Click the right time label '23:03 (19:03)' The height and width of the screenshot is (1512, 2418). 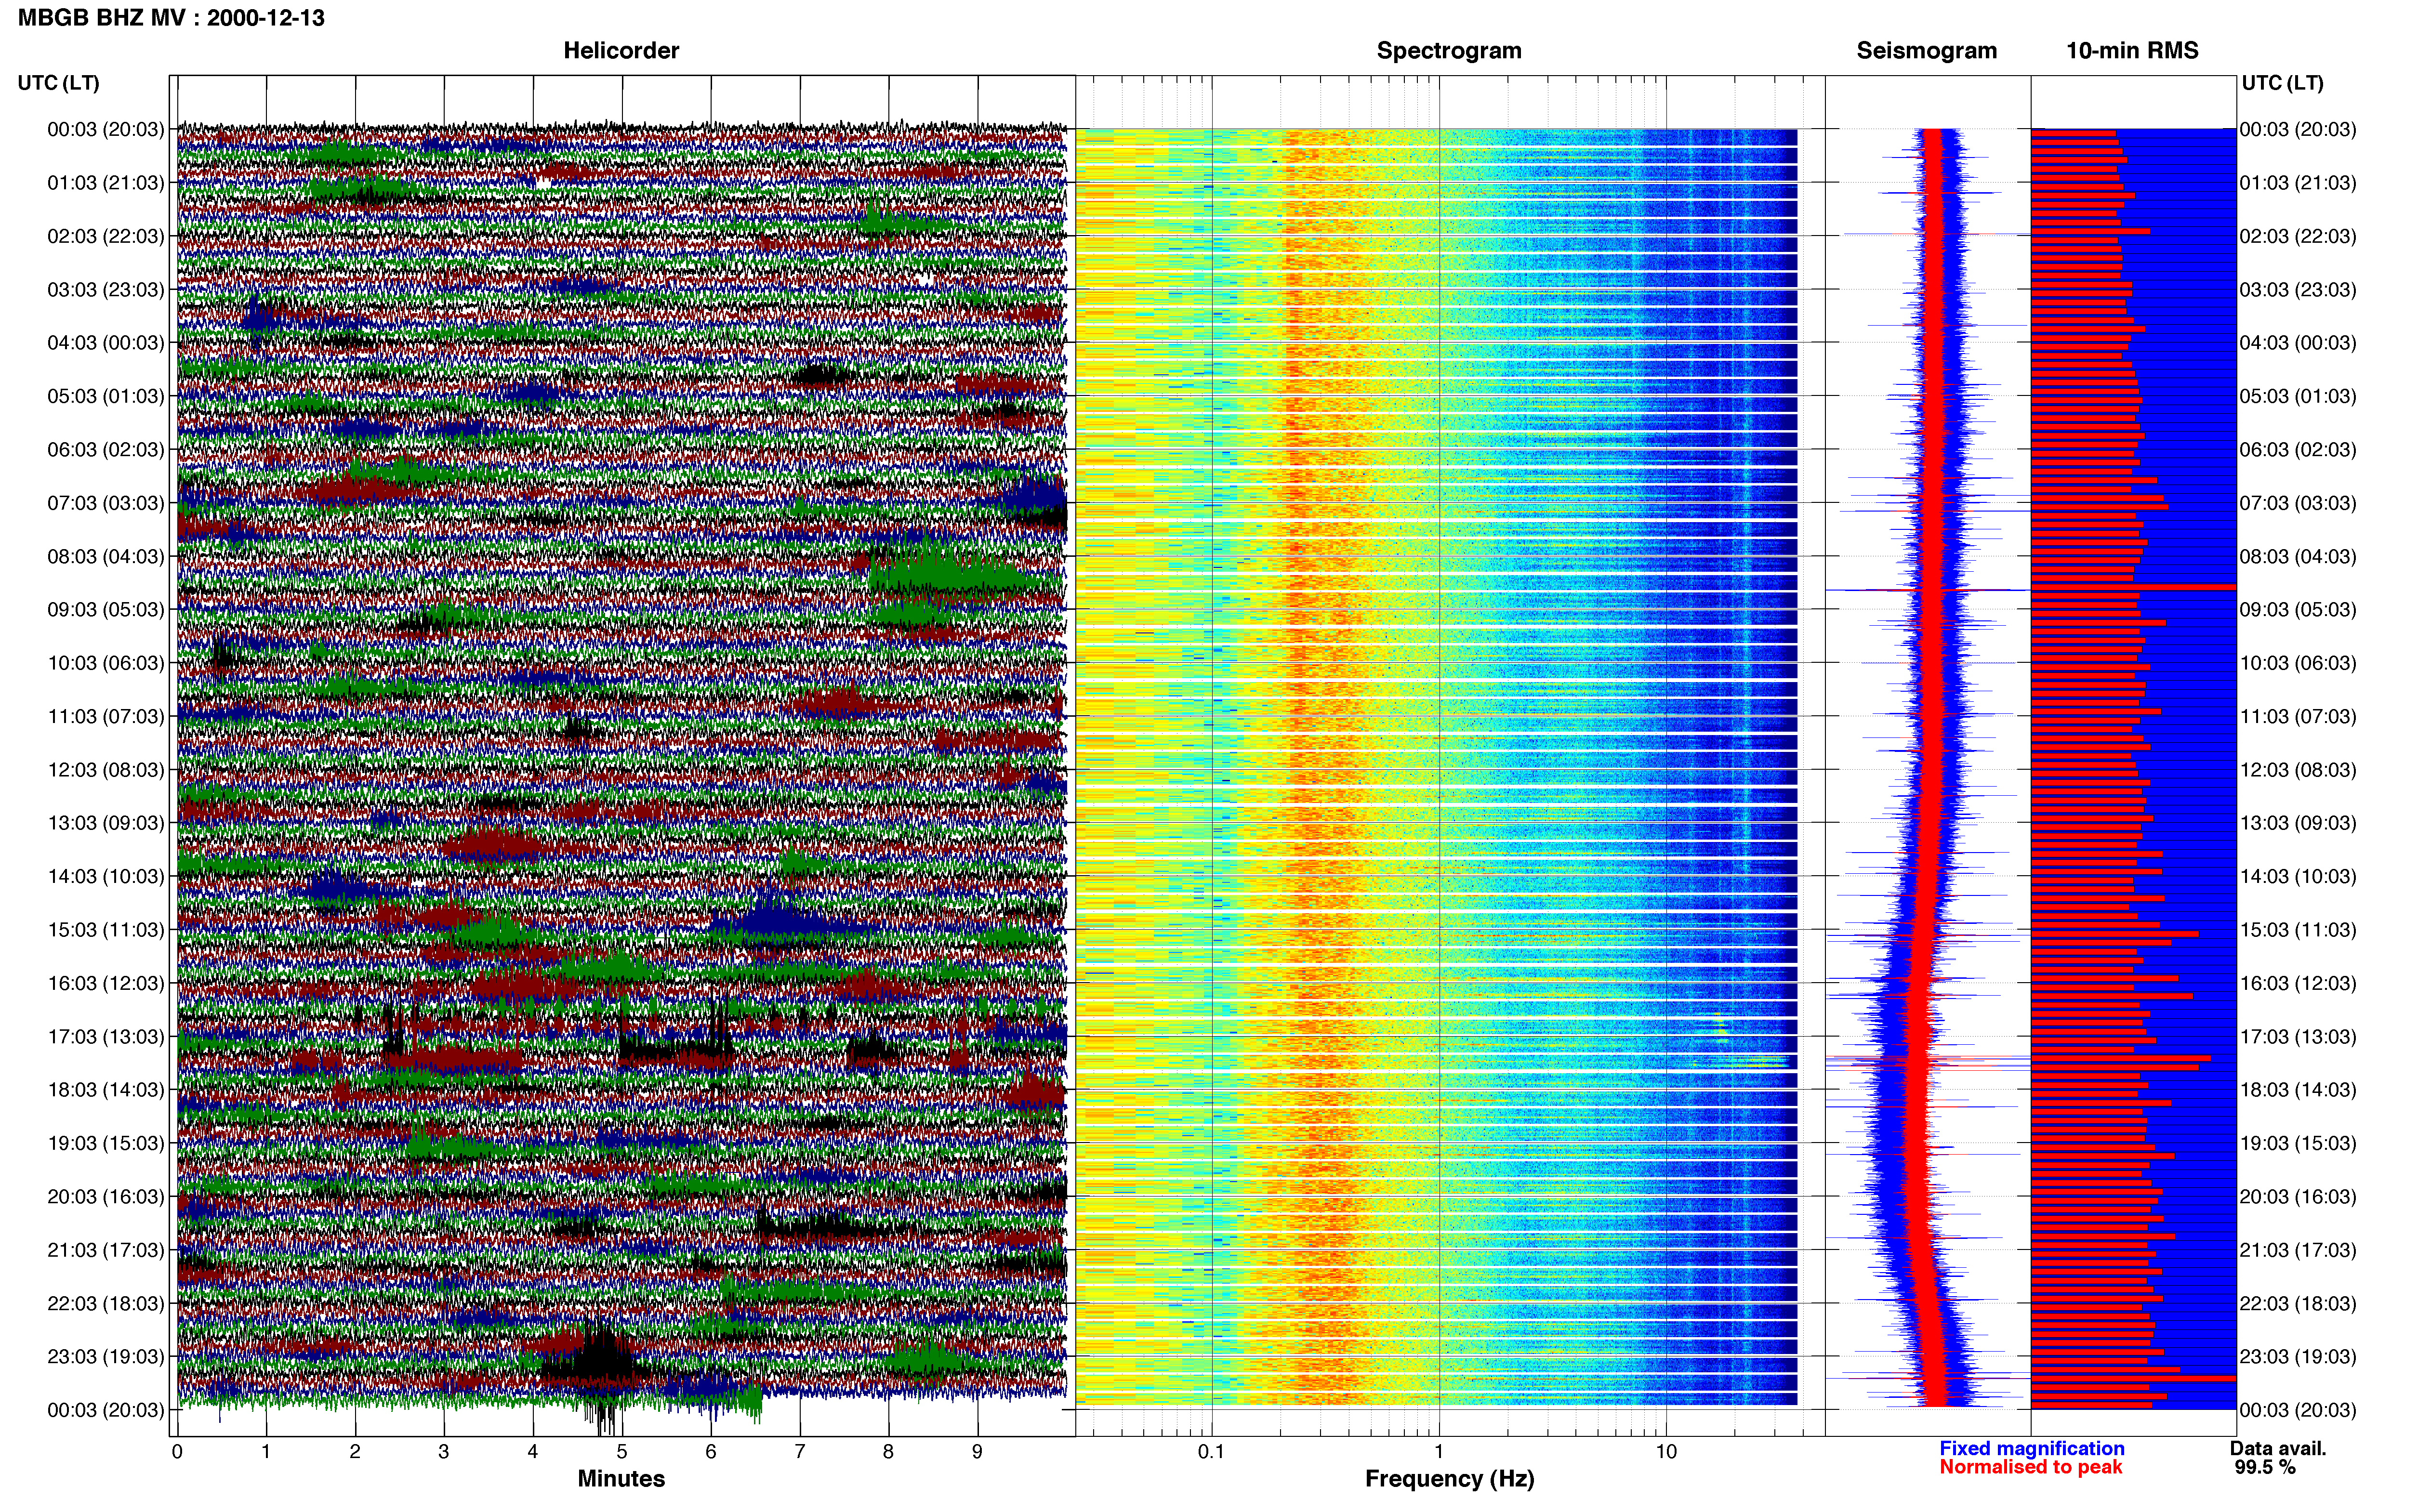[2298, 1357]
